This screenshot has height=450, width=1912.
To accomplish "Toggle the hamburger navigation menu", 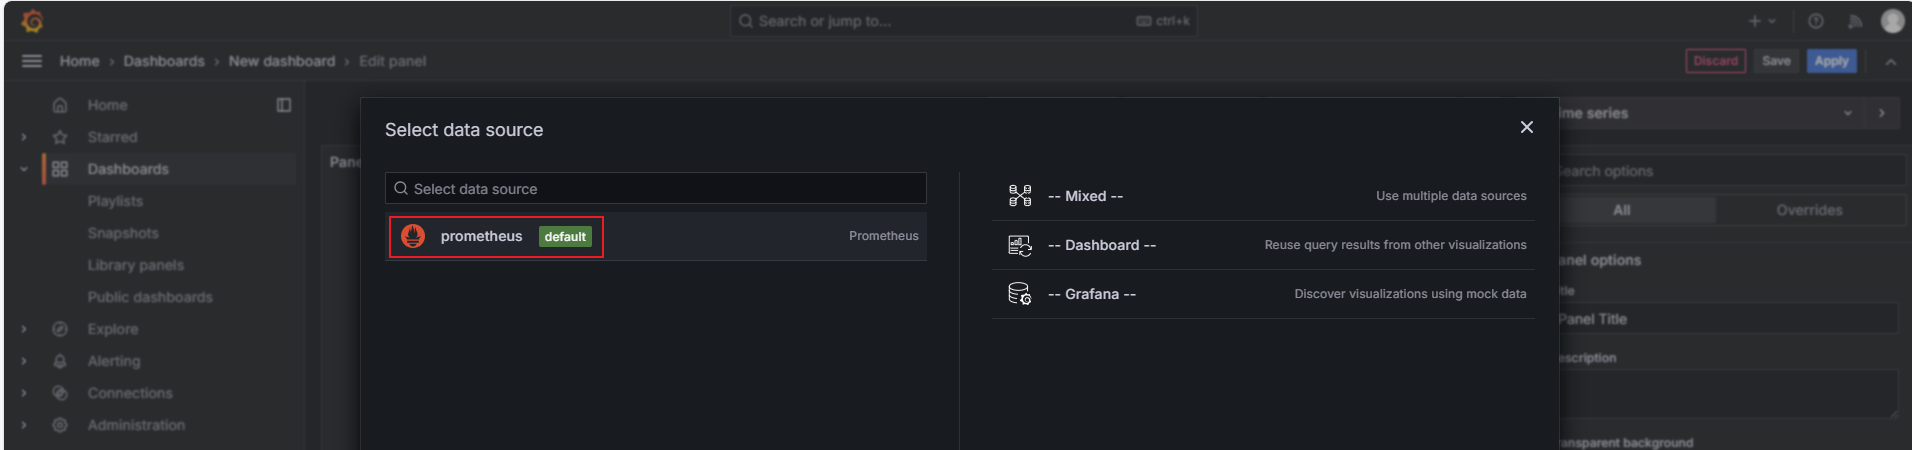I will pos(32,61).
